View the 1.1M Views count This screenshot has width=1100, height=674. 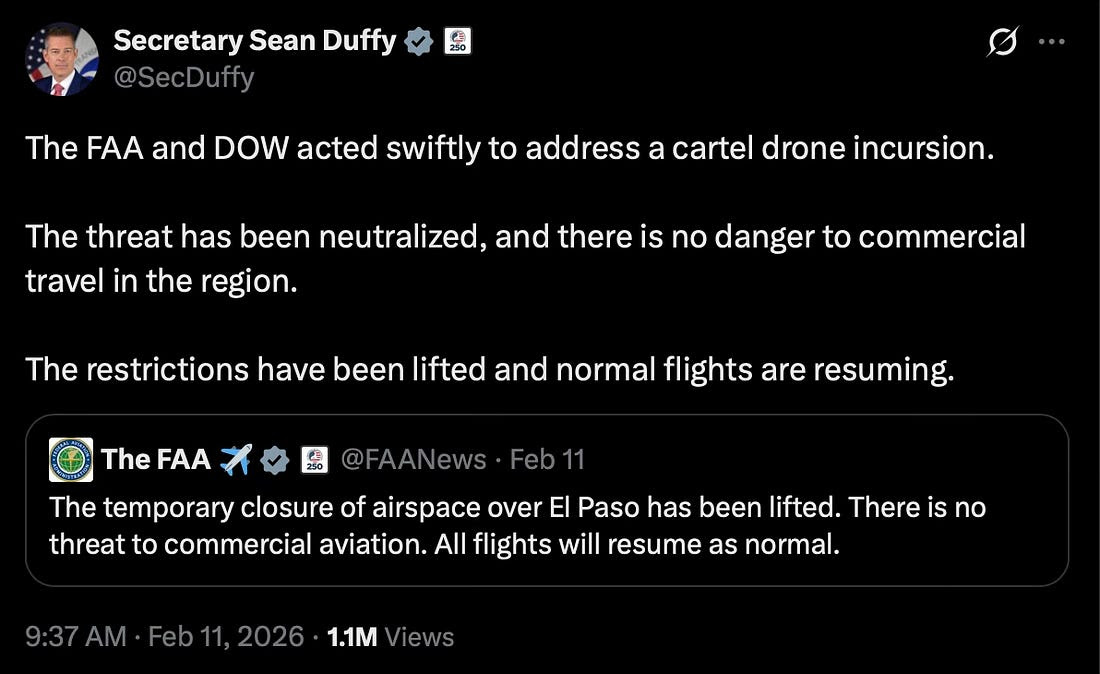(391, 637)
